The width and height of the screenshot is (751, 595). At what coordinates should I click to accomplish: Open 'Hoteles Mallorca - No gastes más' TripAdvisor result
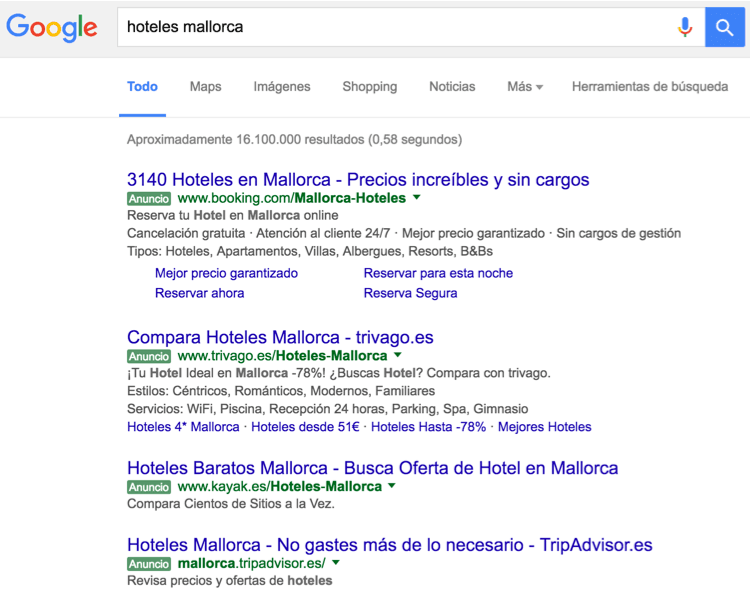click(389, 545)
